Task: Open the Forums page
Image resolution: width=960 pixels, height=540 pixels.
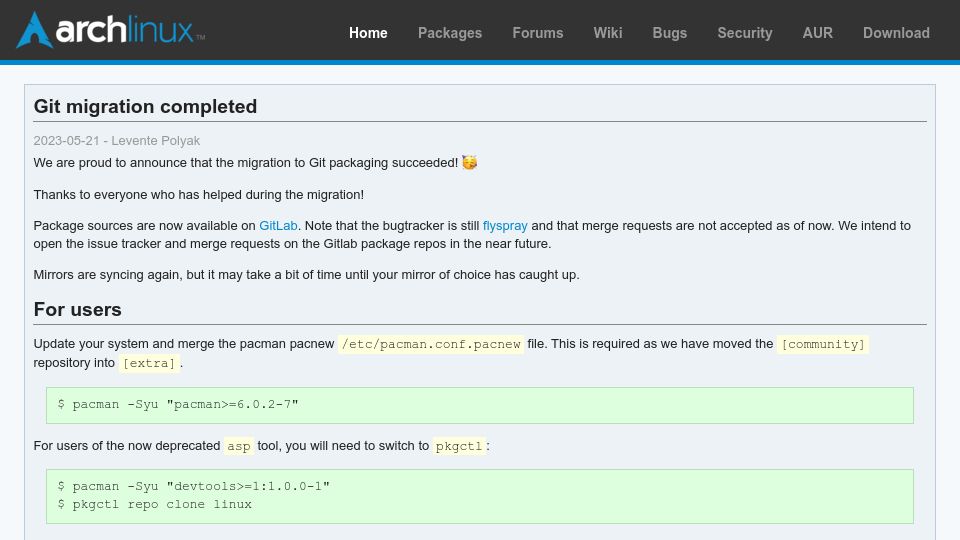Action: click(x=538, y=33)
